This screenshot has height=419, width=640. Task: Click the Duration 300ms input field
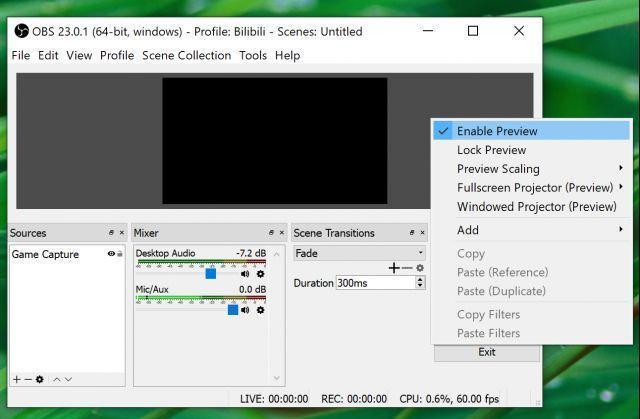tap(376, 283)
